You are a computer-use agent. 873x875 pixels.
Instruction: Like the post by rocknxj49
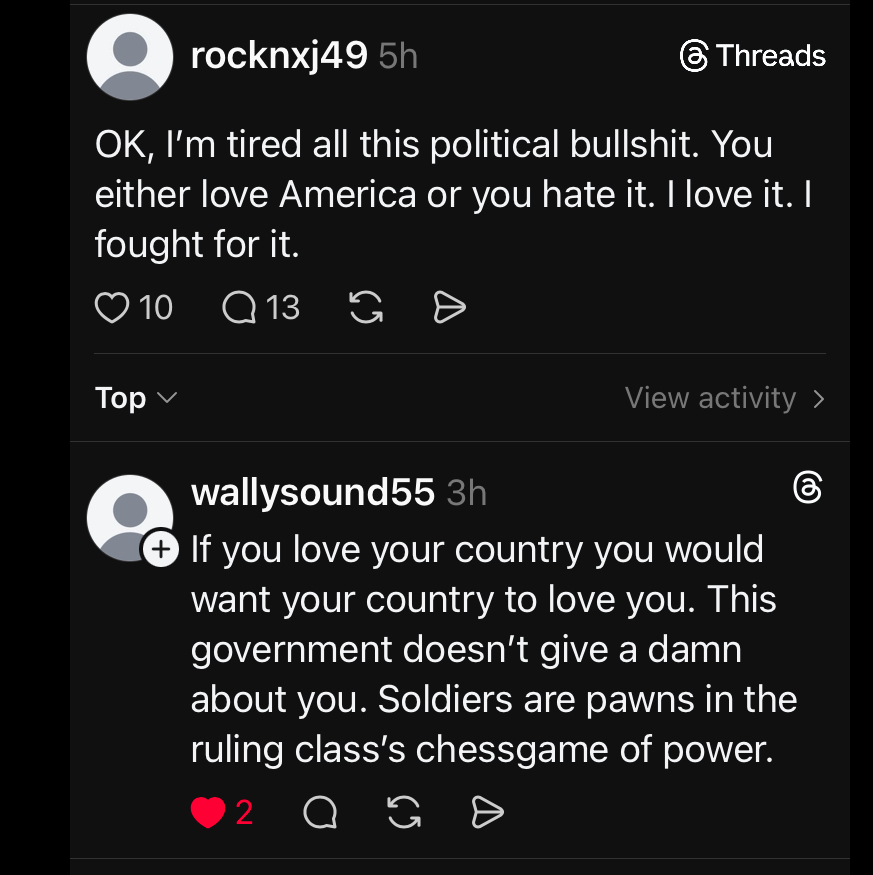pyautogui.click(x=112, y=308)
